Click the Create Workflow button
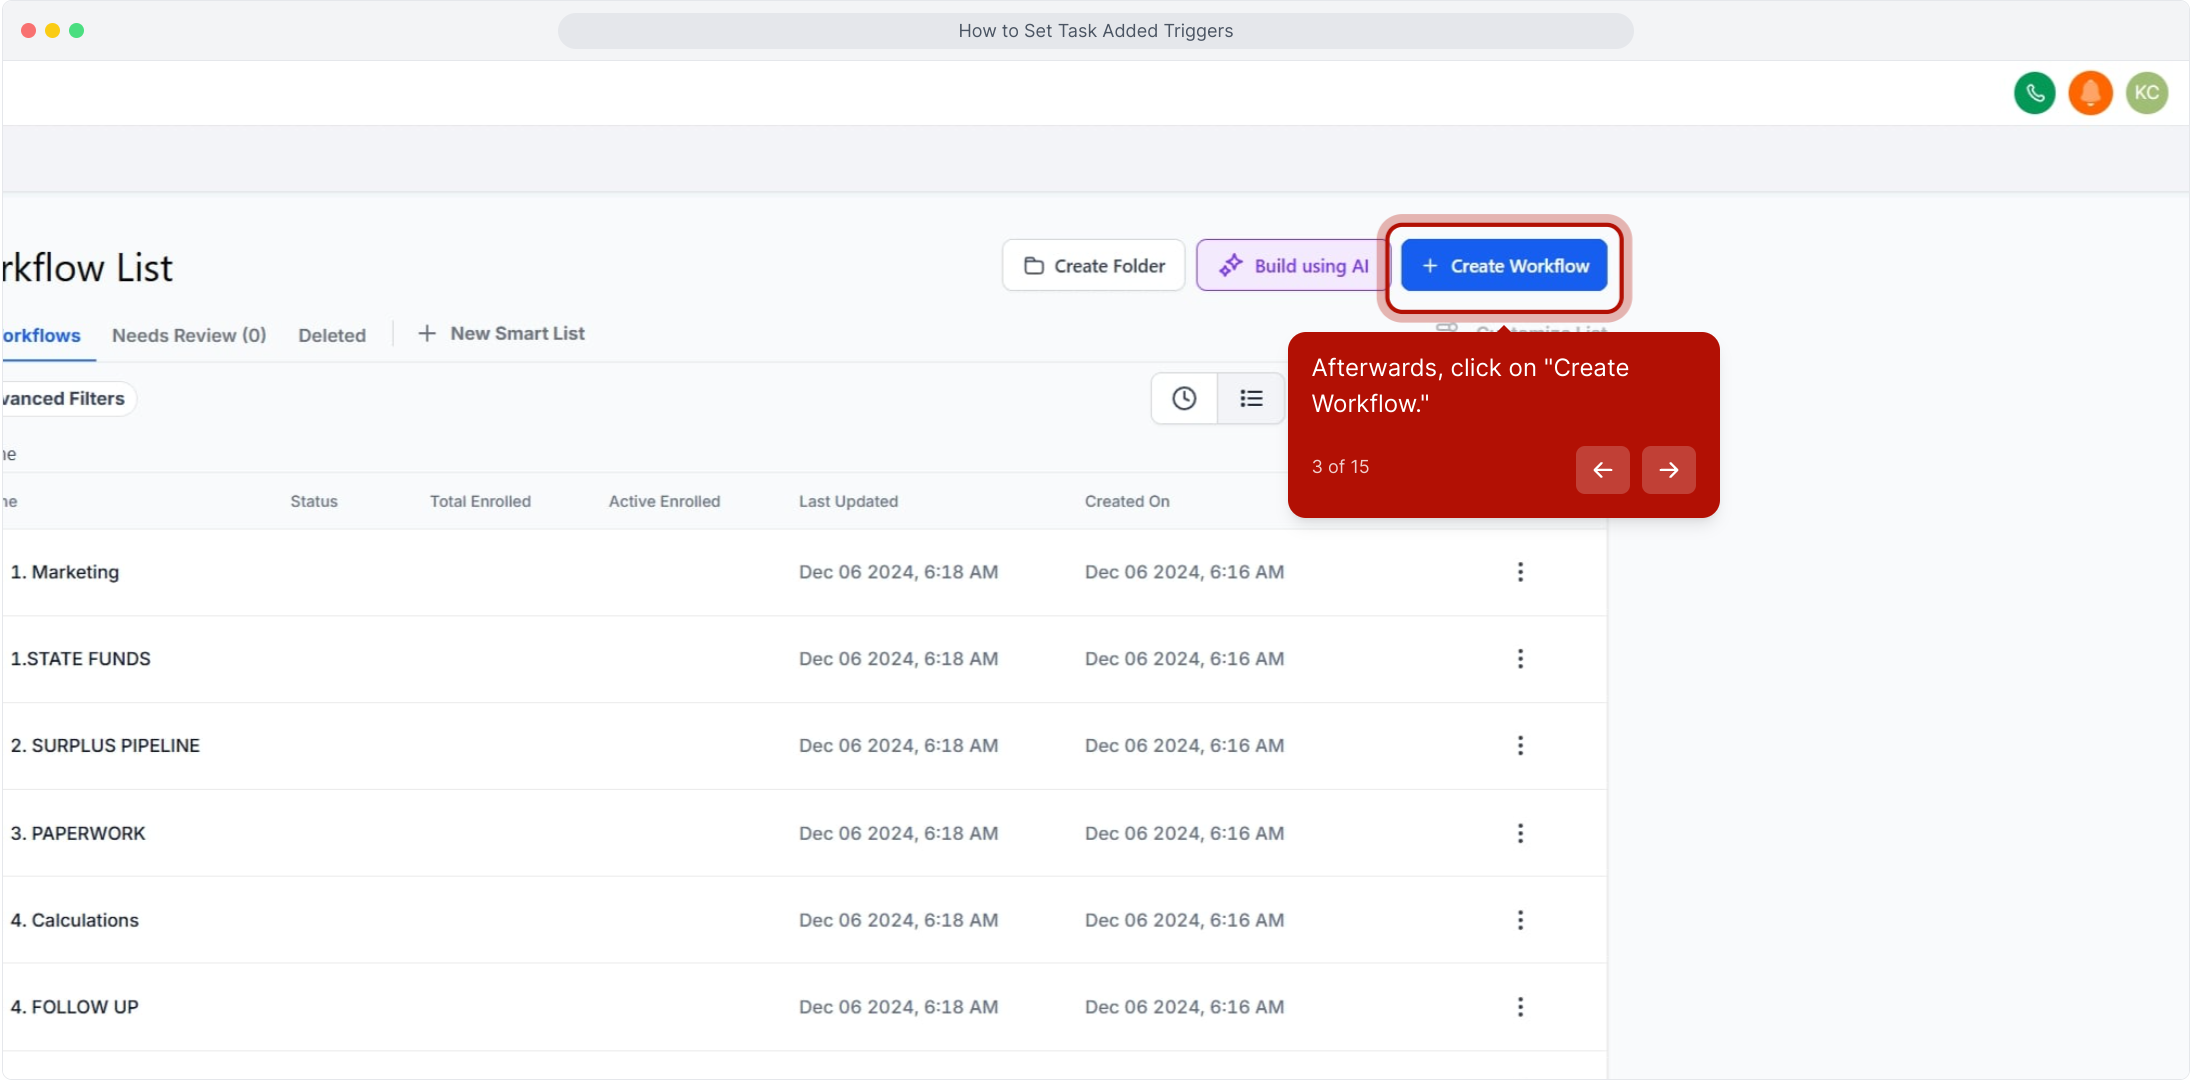 tap(1504, 266)
